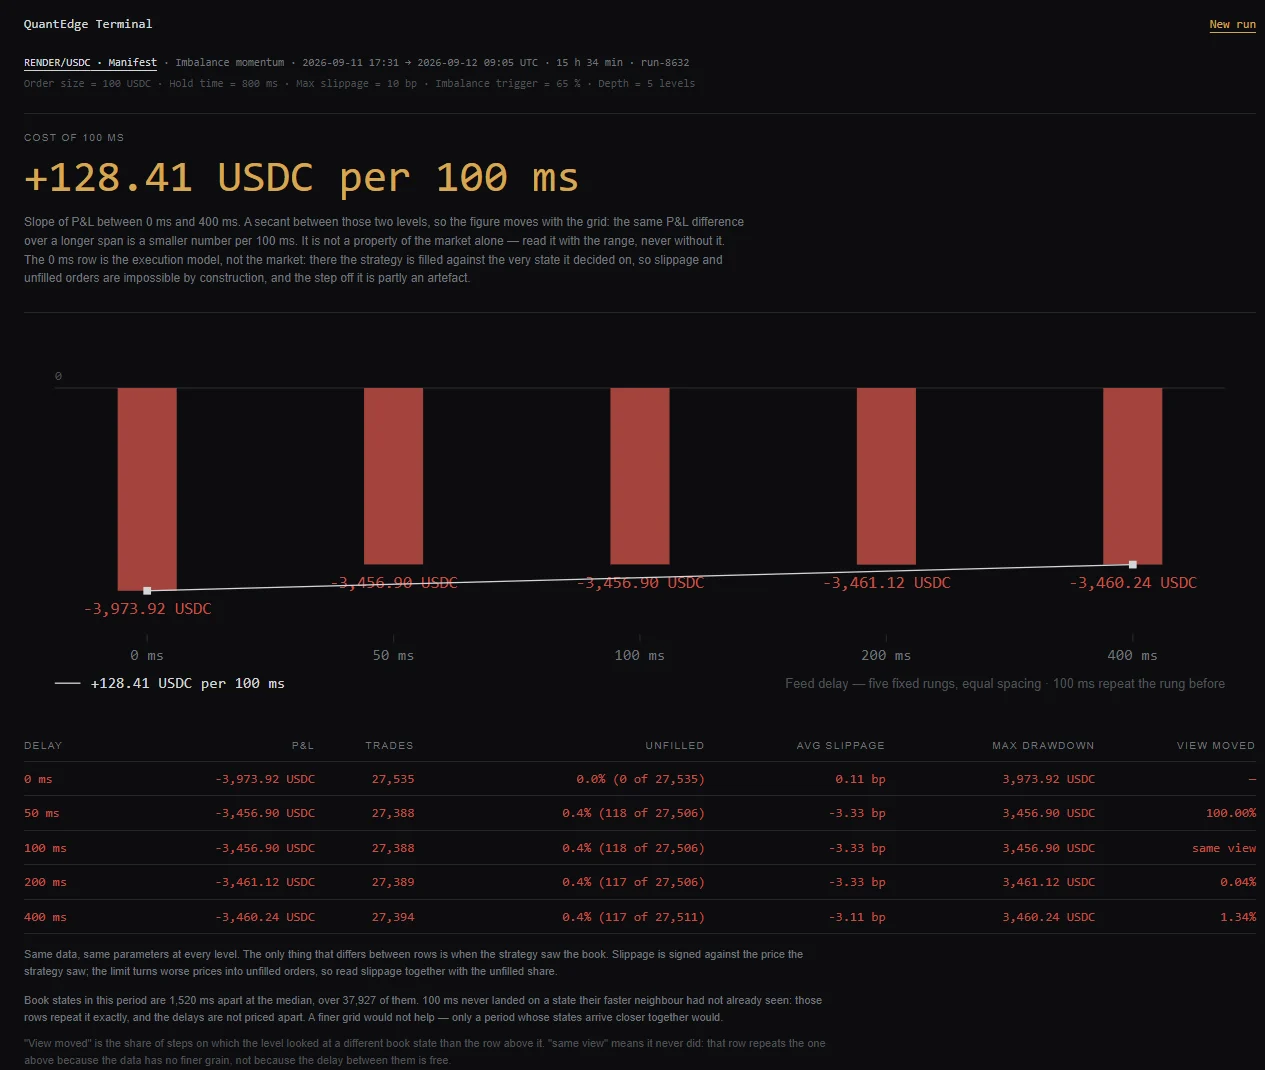This screenshot has width=1265, height=1070.
Task: Click the -3,461.12 USDC bar label
Action: [x=886, y=582]
